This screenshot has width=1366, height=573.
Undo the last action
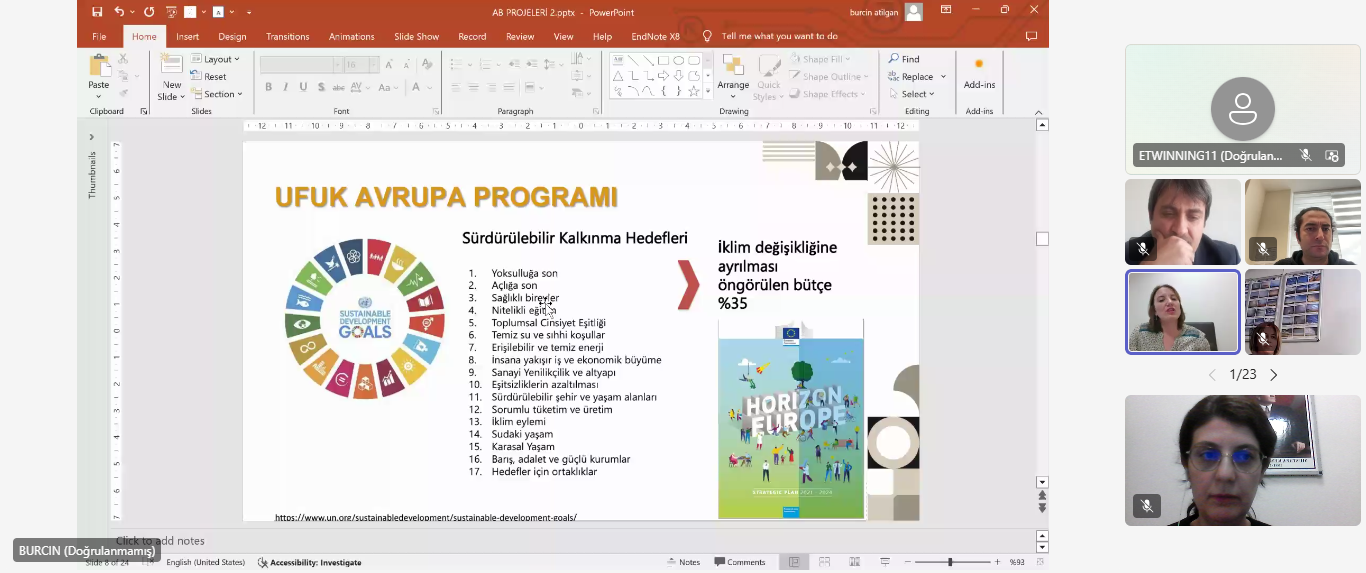[x=119, y=11]
